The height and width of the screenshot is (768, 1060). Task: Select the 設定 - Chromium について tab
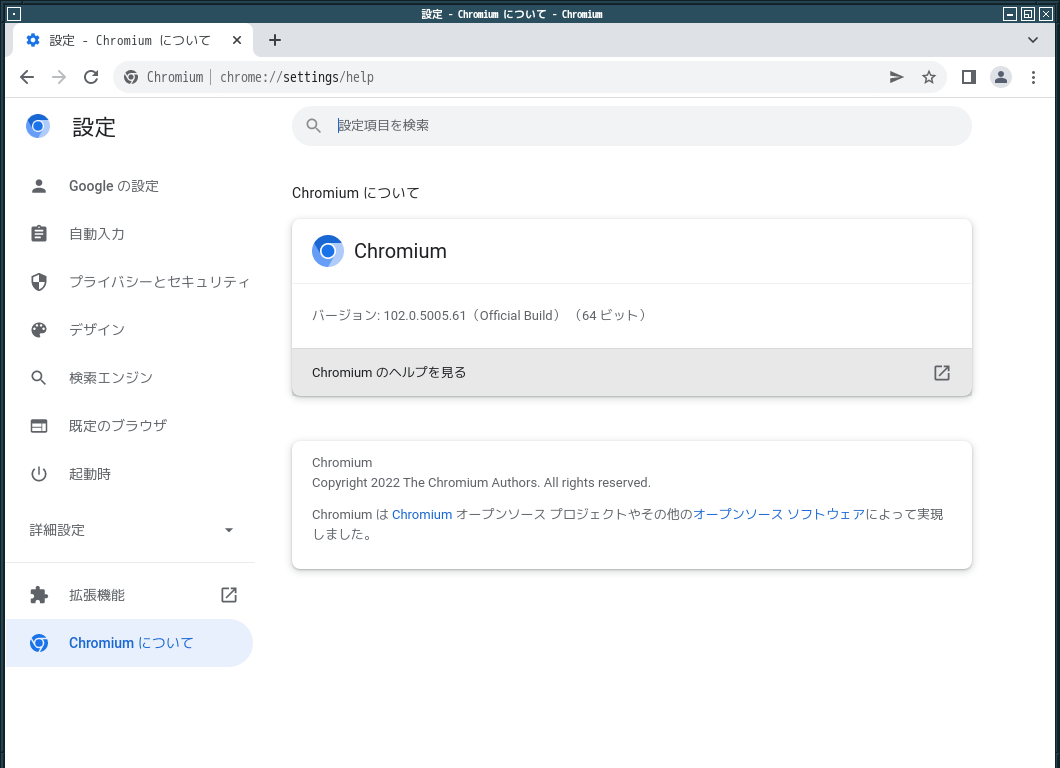click(133, 40)
